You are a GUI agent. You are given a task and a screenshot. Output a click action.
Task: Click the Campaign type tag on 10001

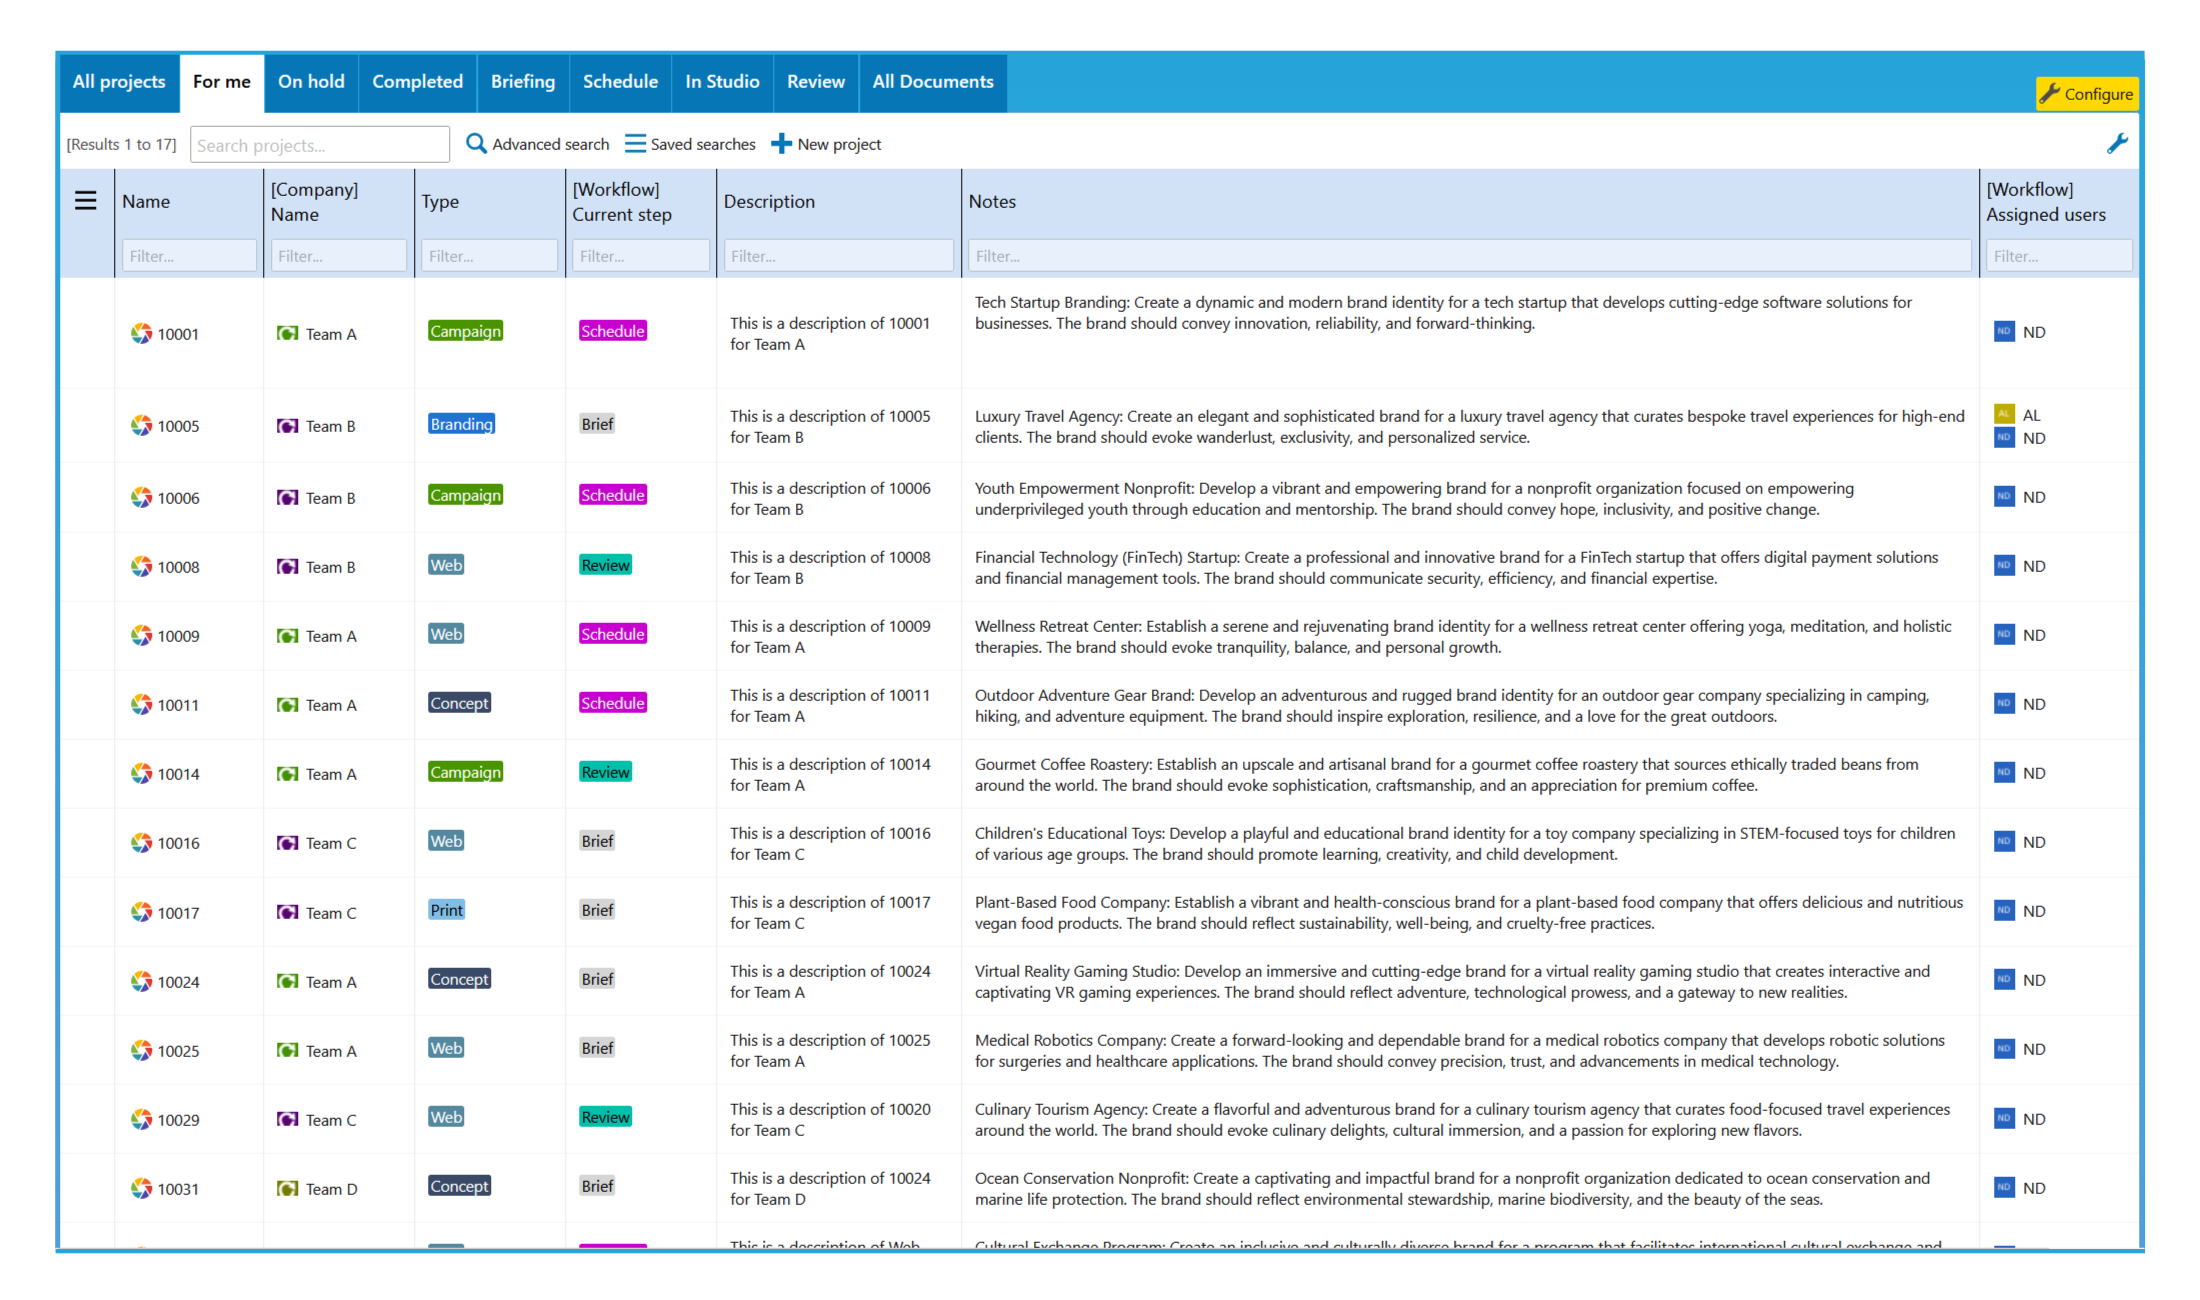(465, 331)
